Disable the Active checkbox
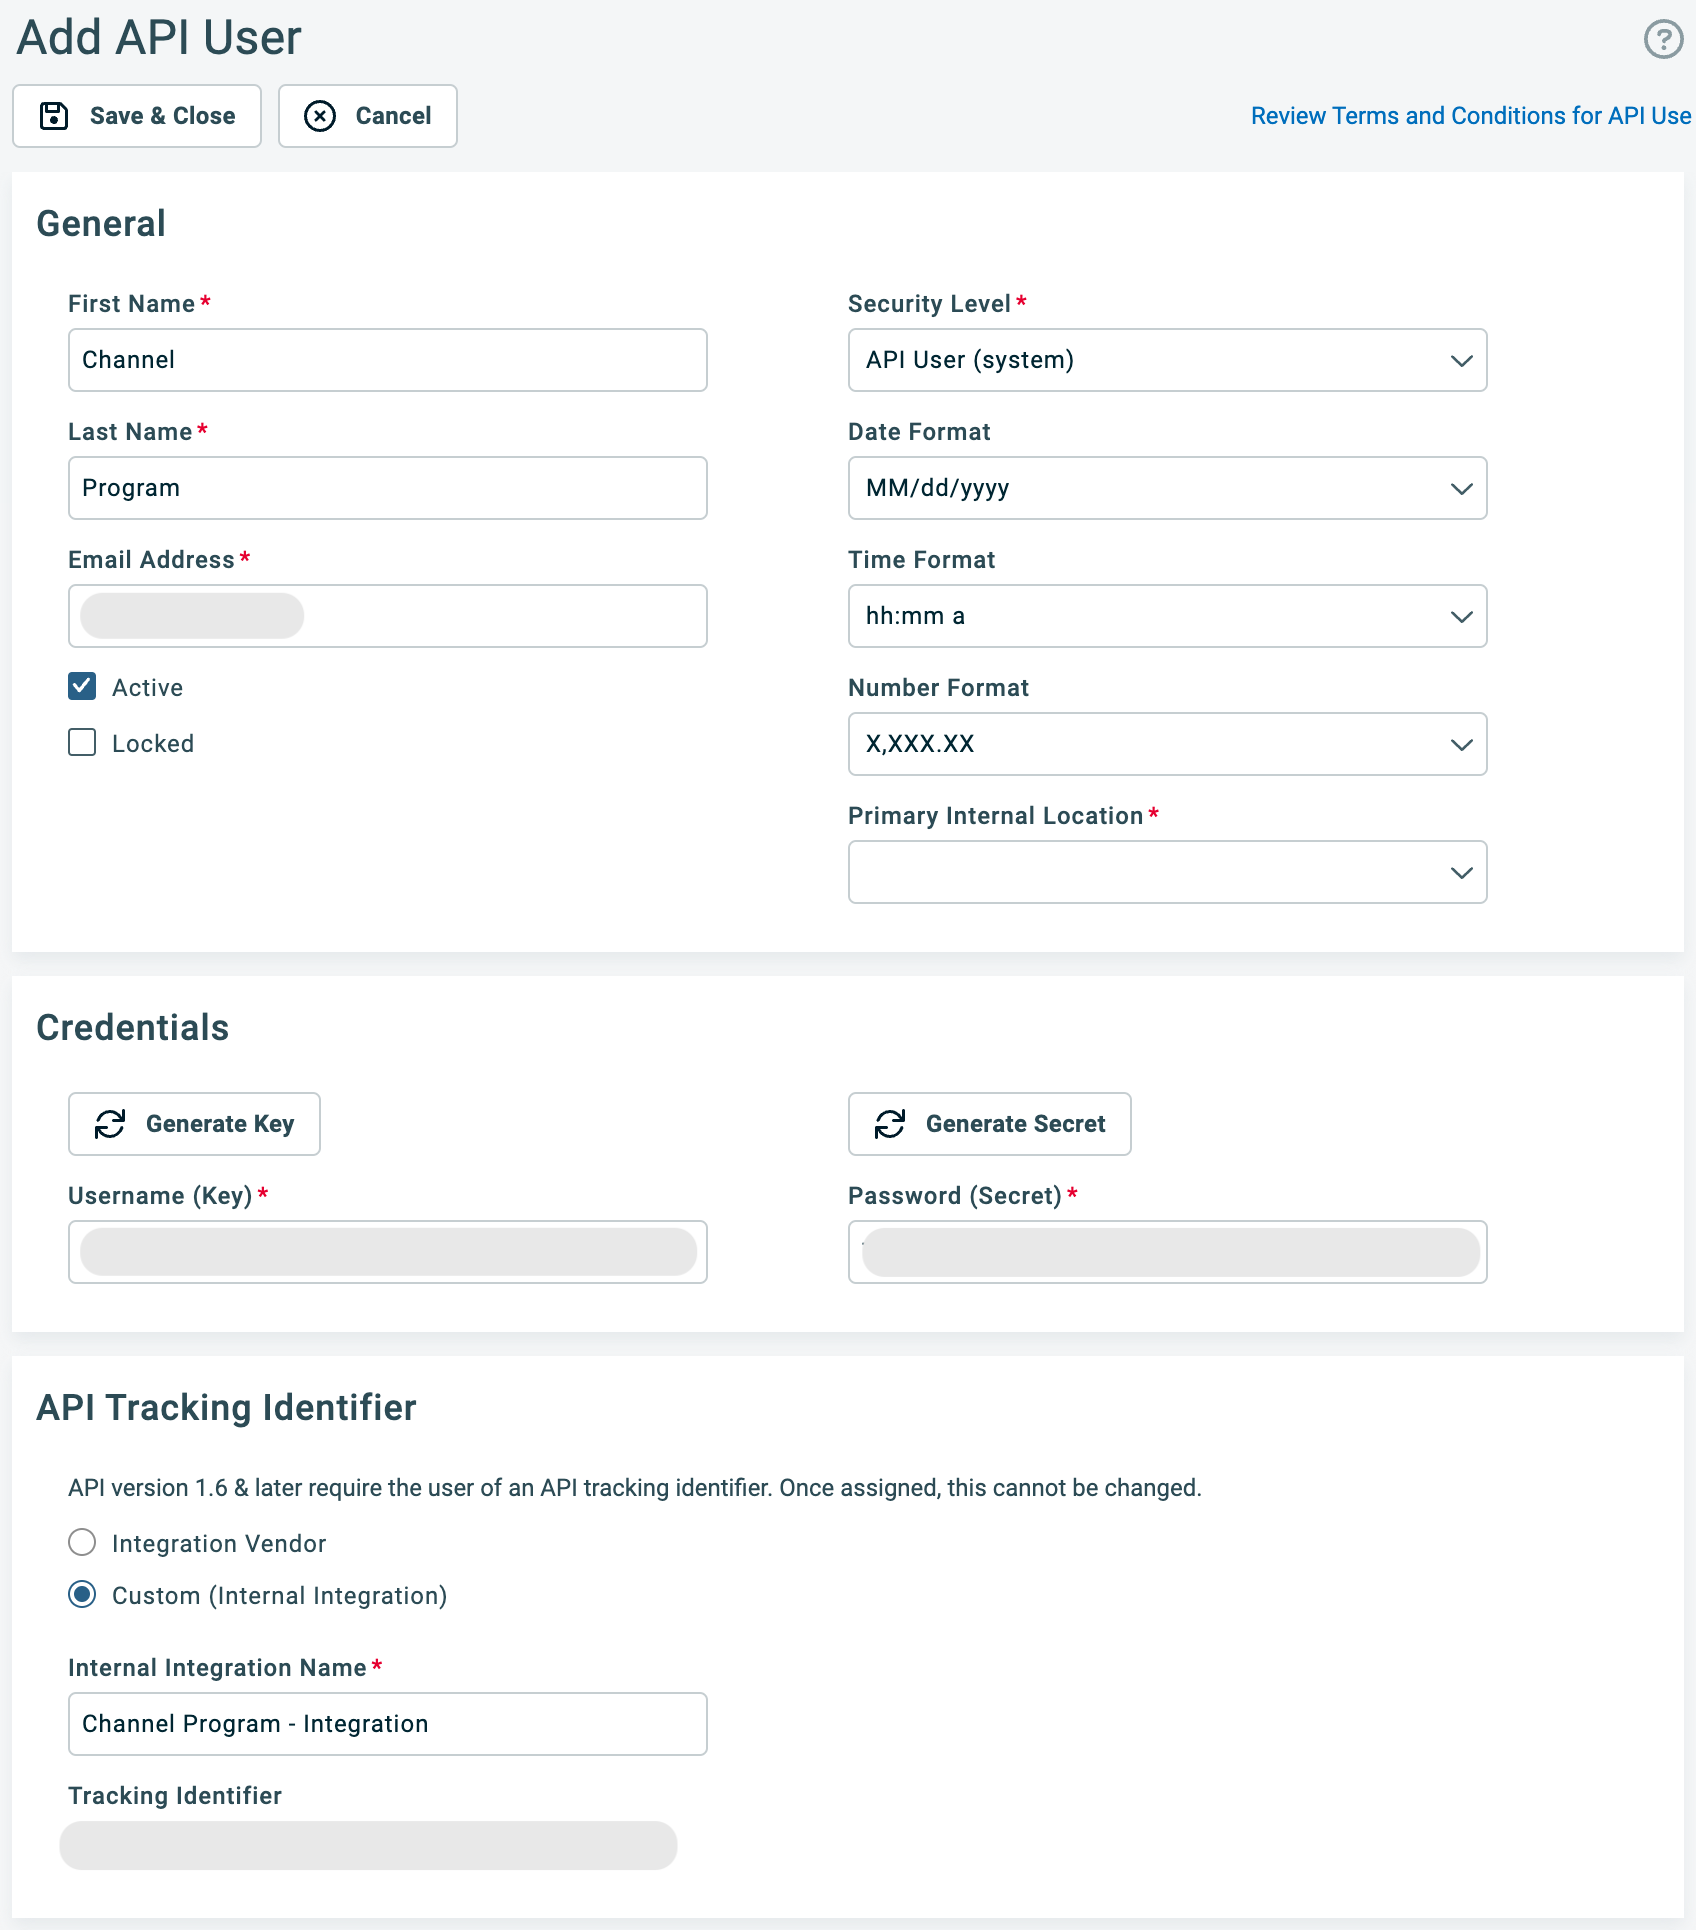 click(x=81, y=686)
